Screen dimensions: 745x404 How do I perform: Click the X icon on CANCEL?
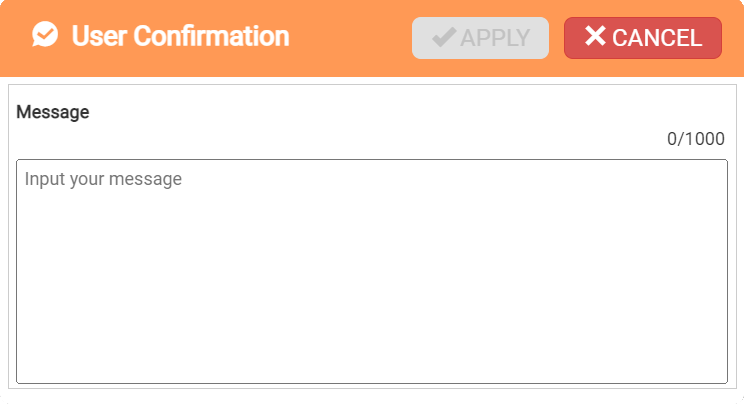coord(595,37)
